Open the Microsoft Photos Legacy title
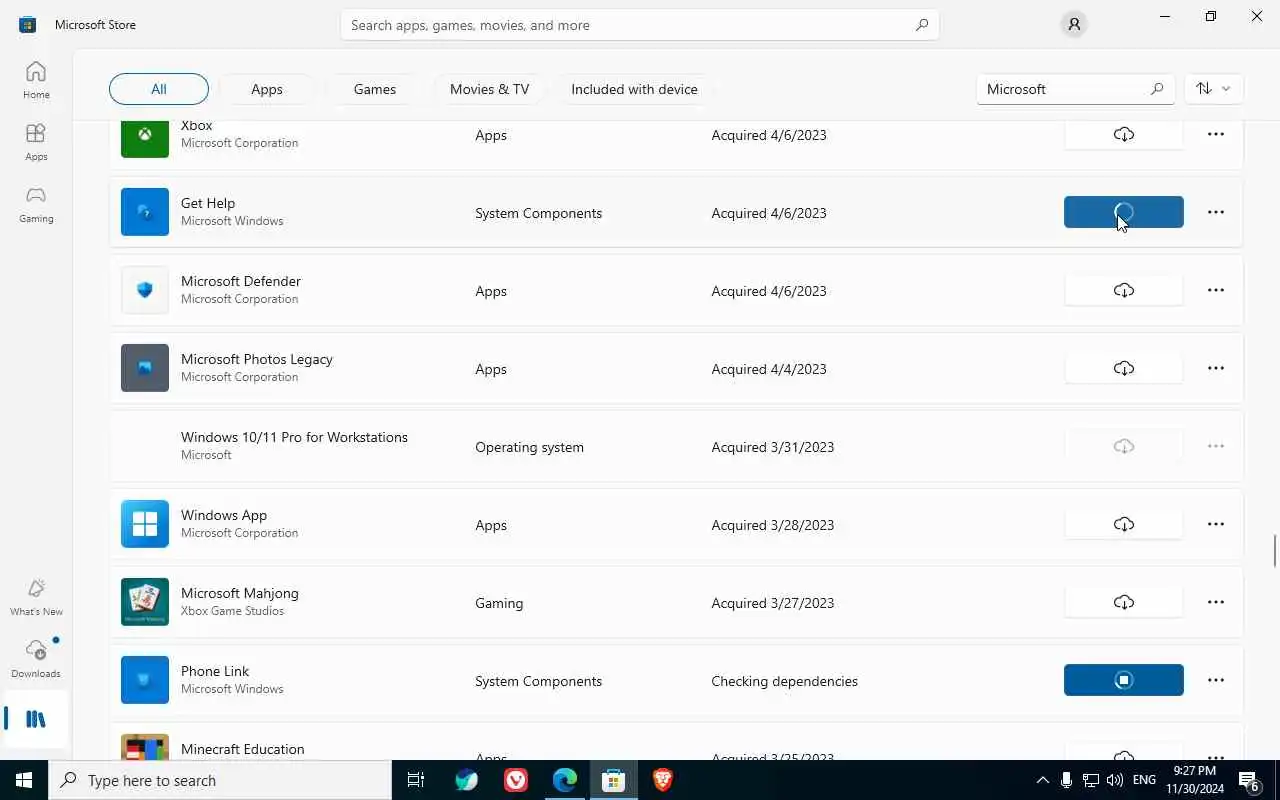 [x=257, y=359]
